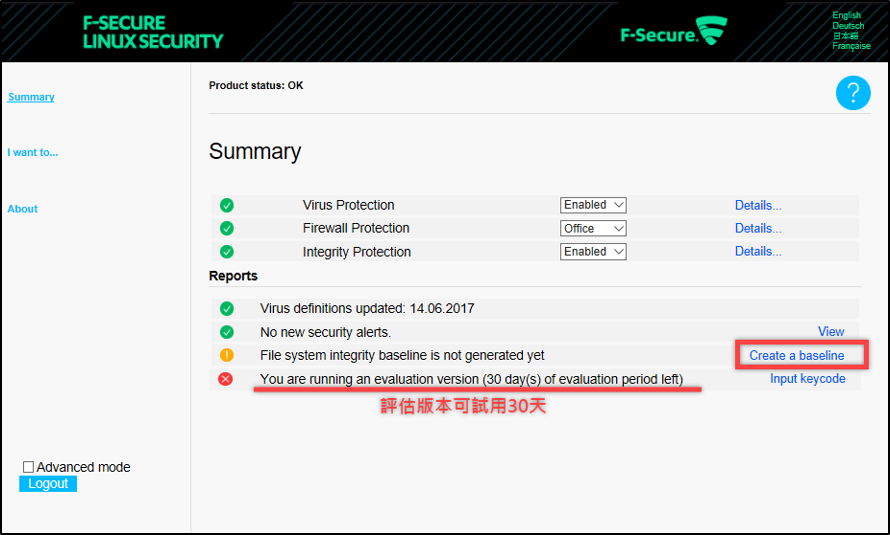The height and width of the screenshot is (535, 890).
Task: Click green check icon beside Virus Protection
Action: 227,205
